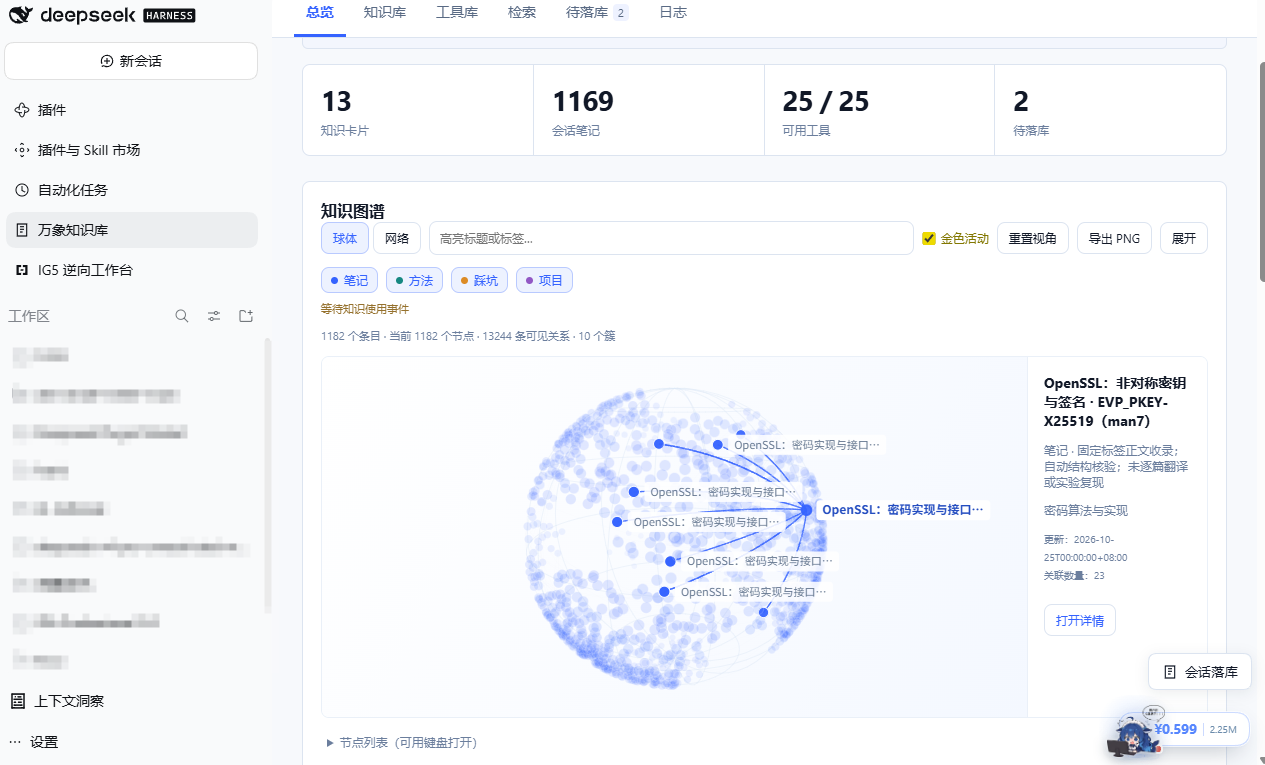Click the 密码算法与实现 tag in detail panel
Image resolution: width=1265 pixels, height=765 pixels.
click(1085, 511)
